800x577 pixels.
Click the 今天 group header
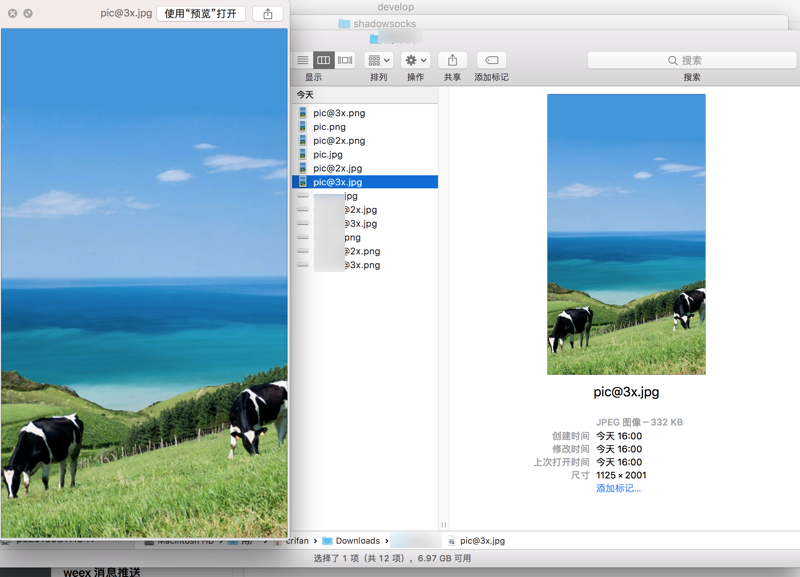tap(365, 95)
